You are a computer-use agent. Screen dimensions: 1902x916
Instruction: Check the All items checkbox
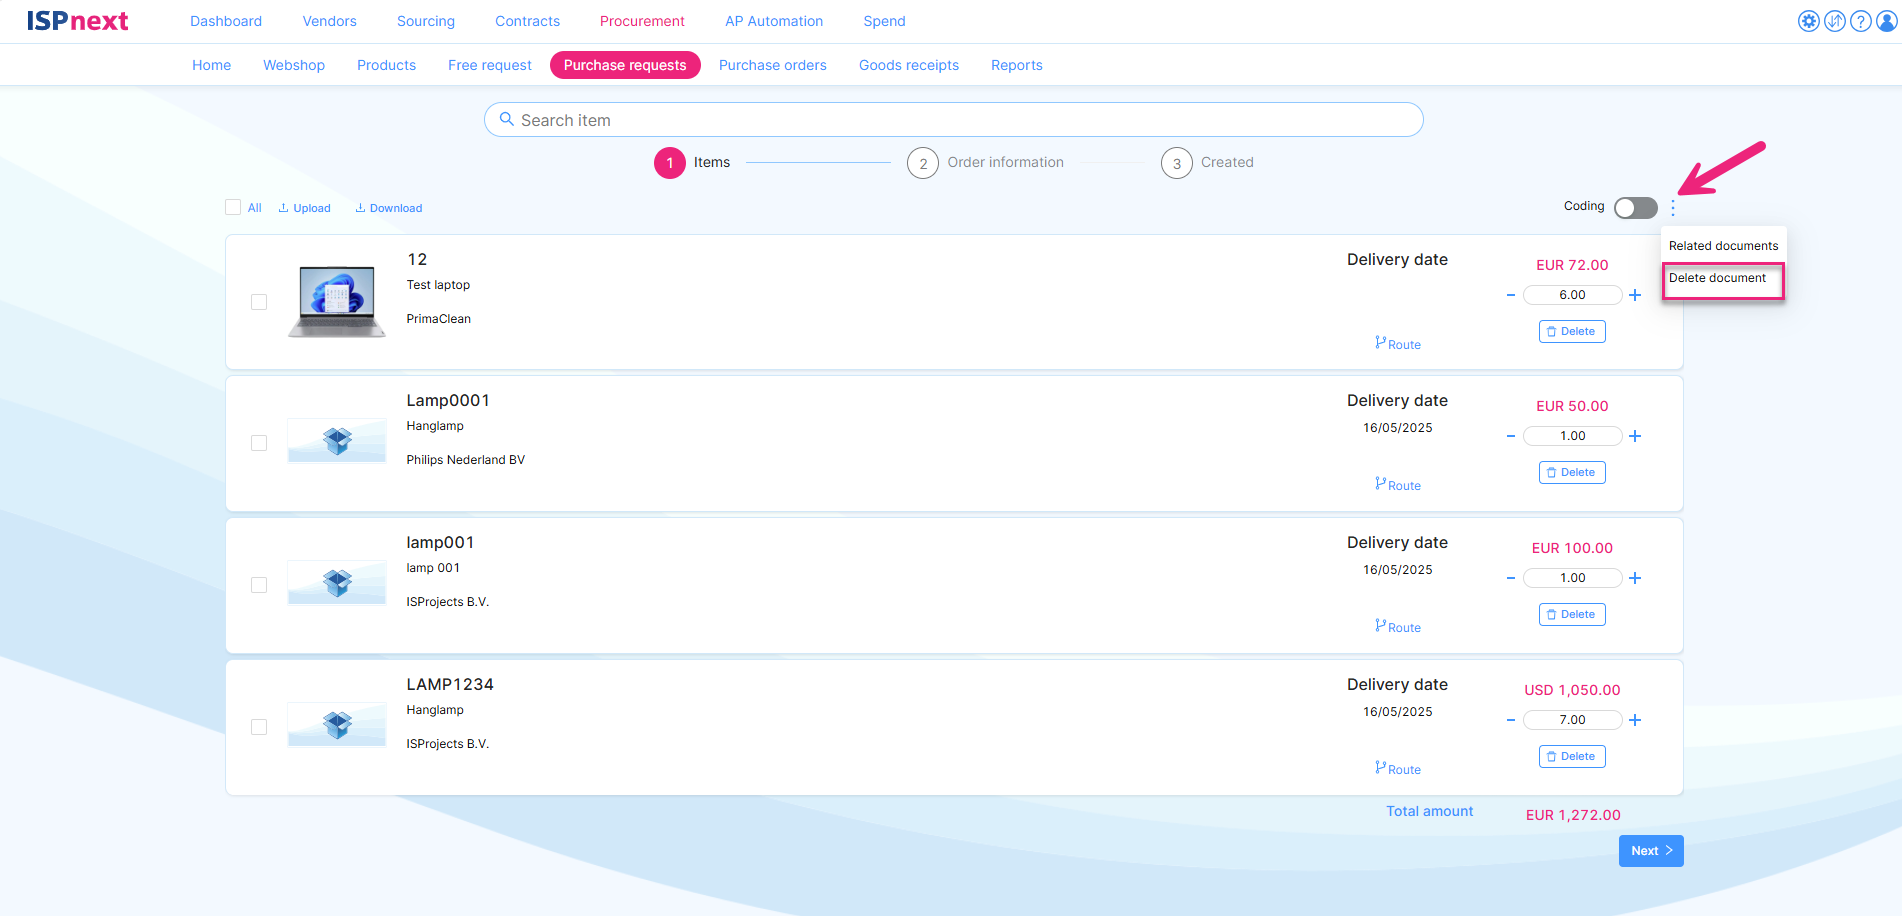[233, 207]
